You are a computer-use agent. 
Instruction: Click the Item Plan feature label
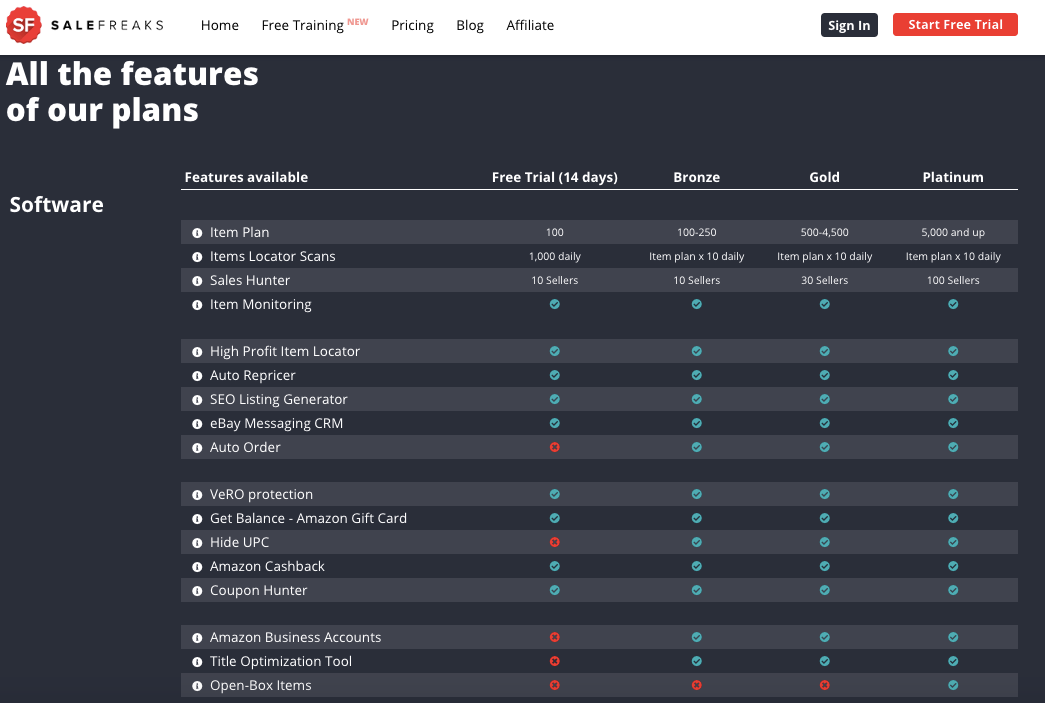coord(239,233)
